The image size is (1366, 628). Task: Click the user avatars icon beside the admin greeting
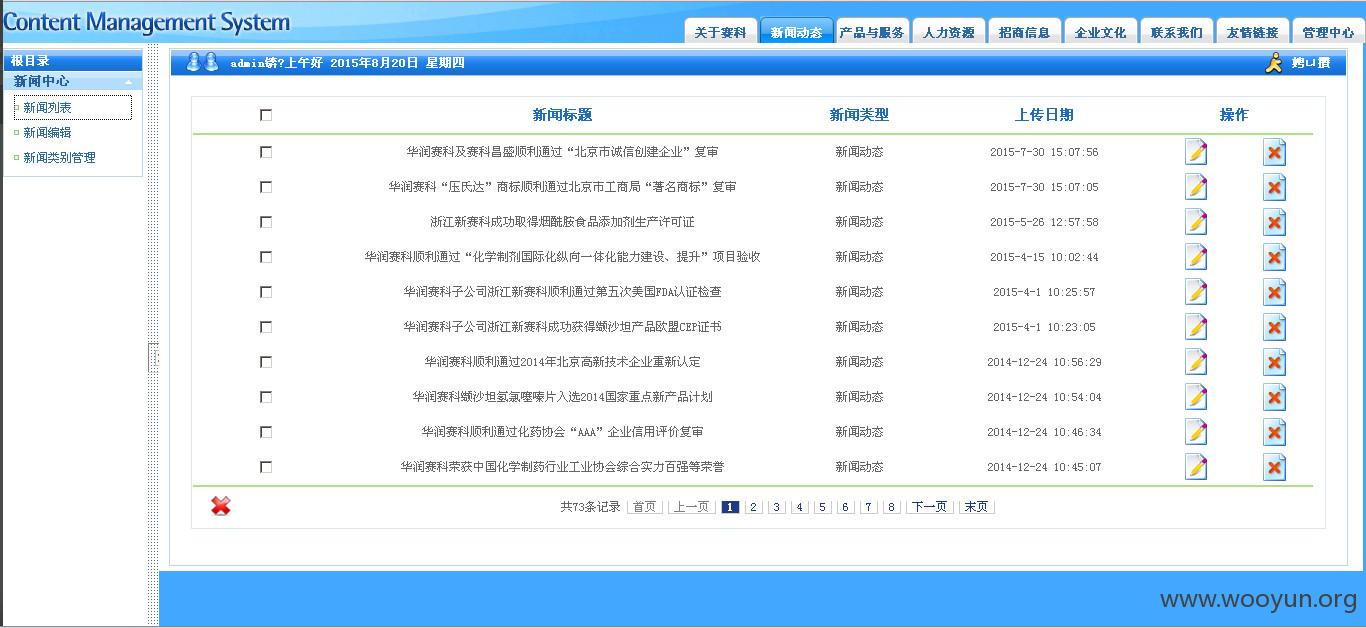203,62
